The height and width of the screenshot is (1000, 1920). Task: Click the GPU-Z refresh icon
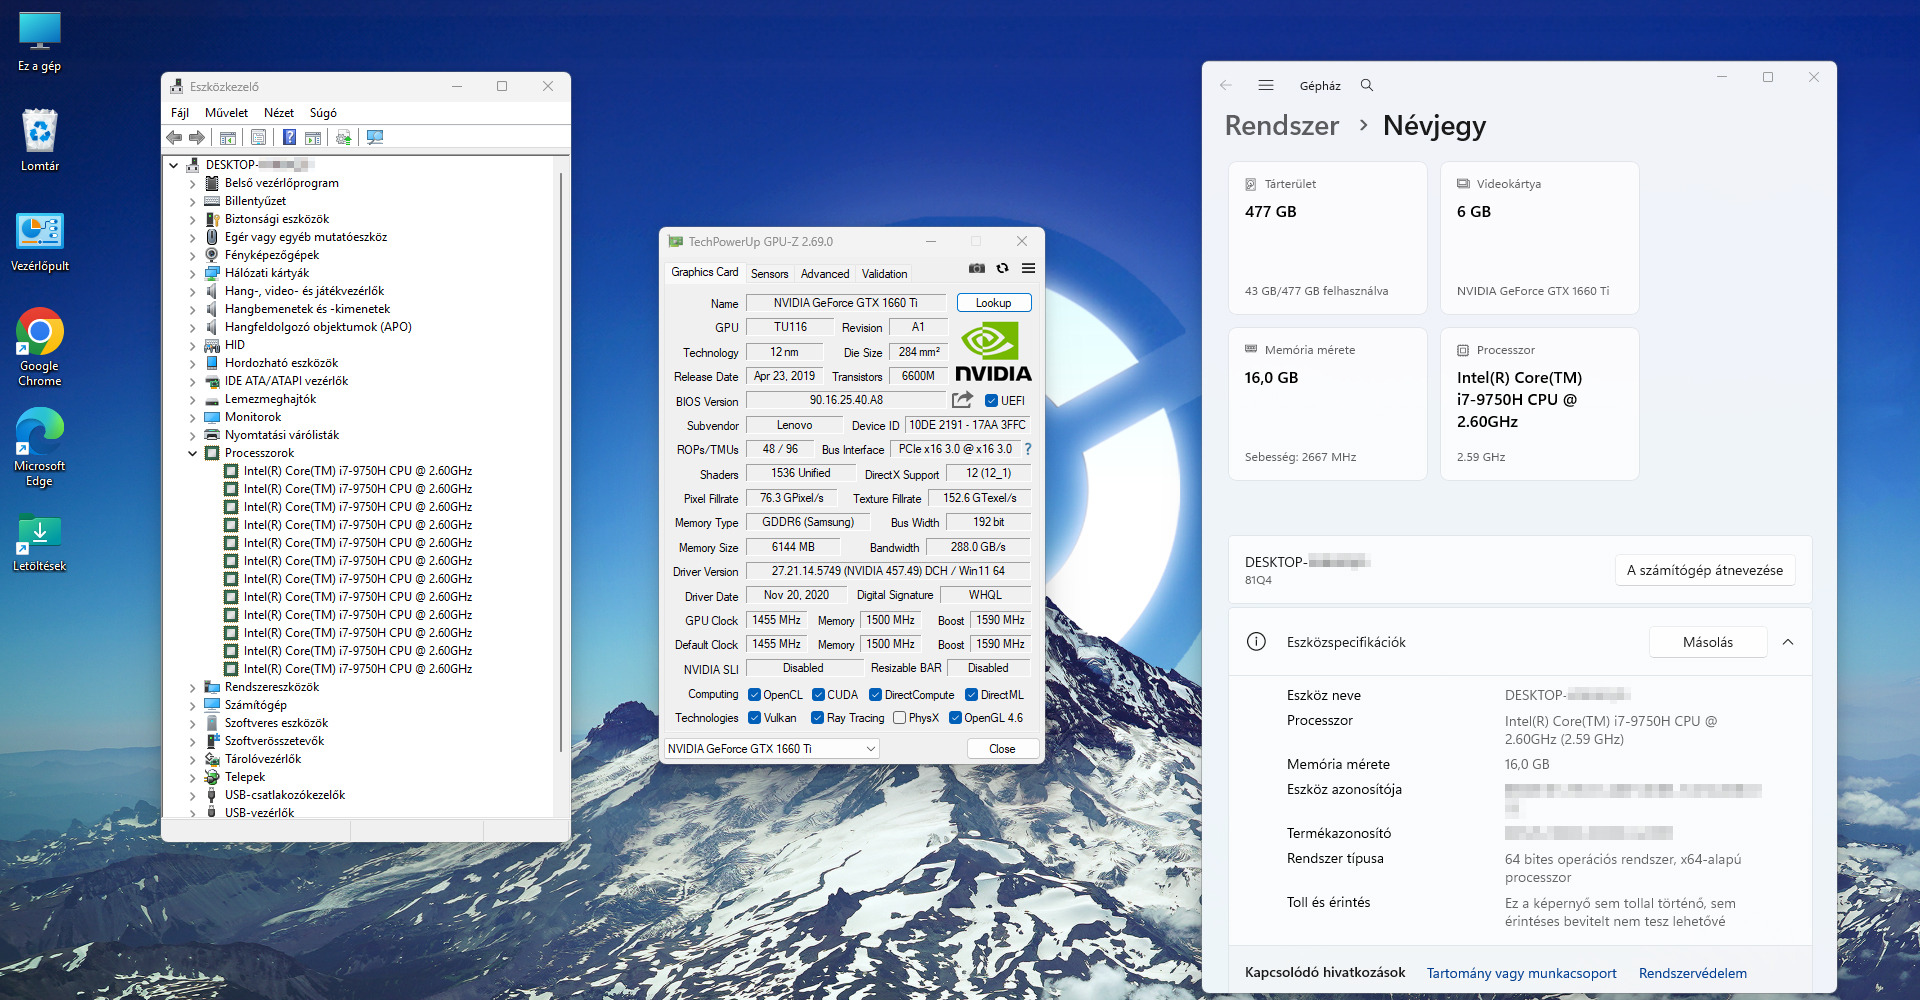click(x=1002, y=268)
